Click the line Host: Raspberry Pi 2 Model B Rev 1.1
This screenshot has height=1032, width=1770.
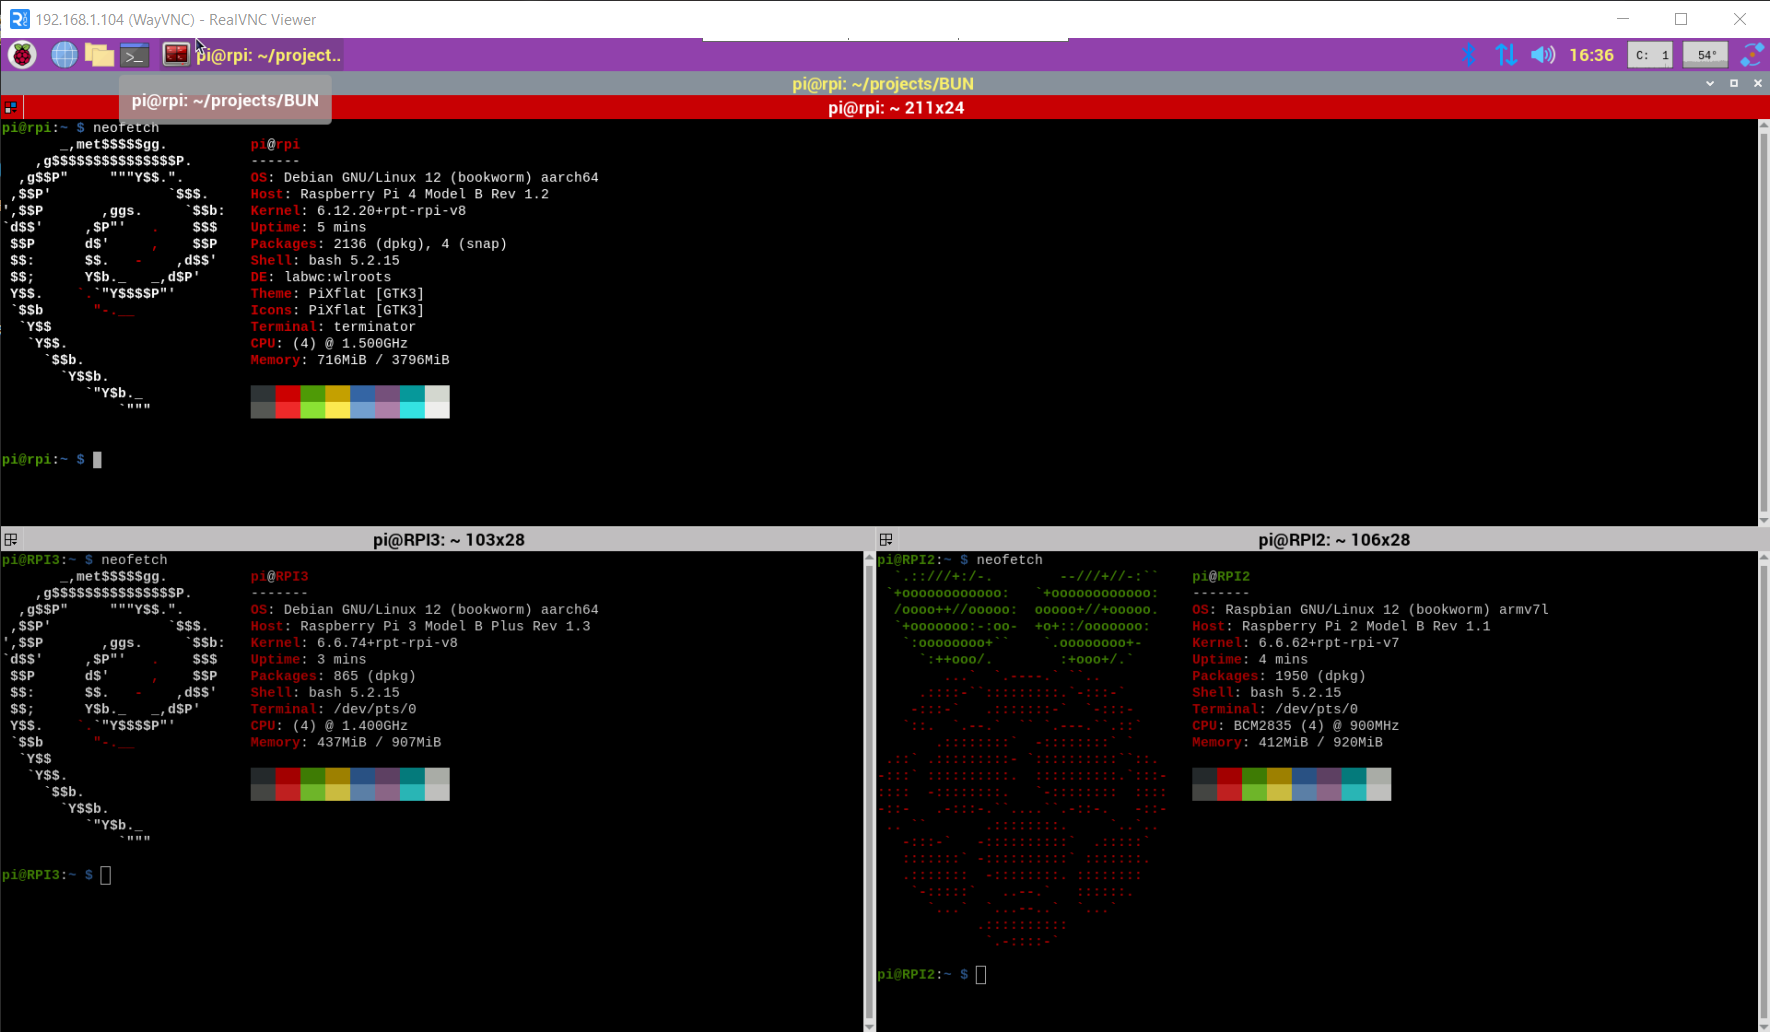1341,626
